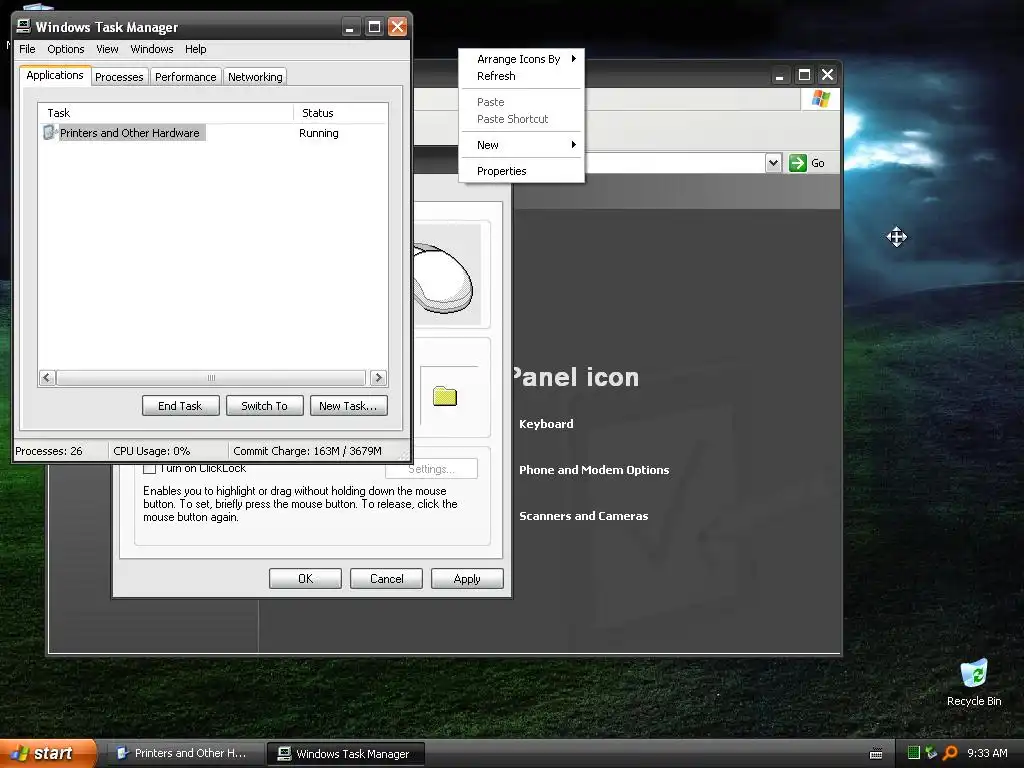The height and width of the screenshot is (768, 1024).
Task: Open the Options menu in Task Manager
Action: pyautogui.click(x=65, y=49)
